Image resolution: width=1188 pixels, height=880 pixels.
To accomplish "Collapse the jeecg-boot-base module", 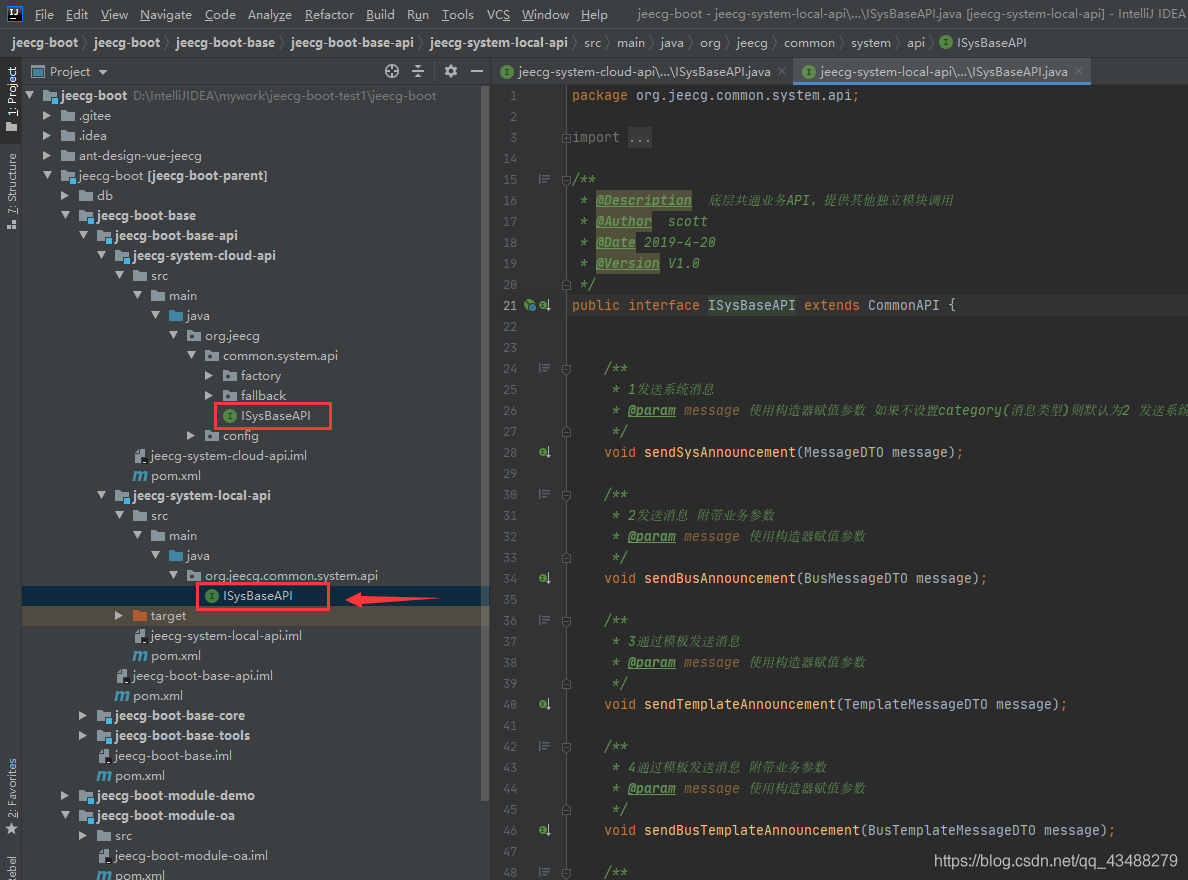I will tap(65, 215).
